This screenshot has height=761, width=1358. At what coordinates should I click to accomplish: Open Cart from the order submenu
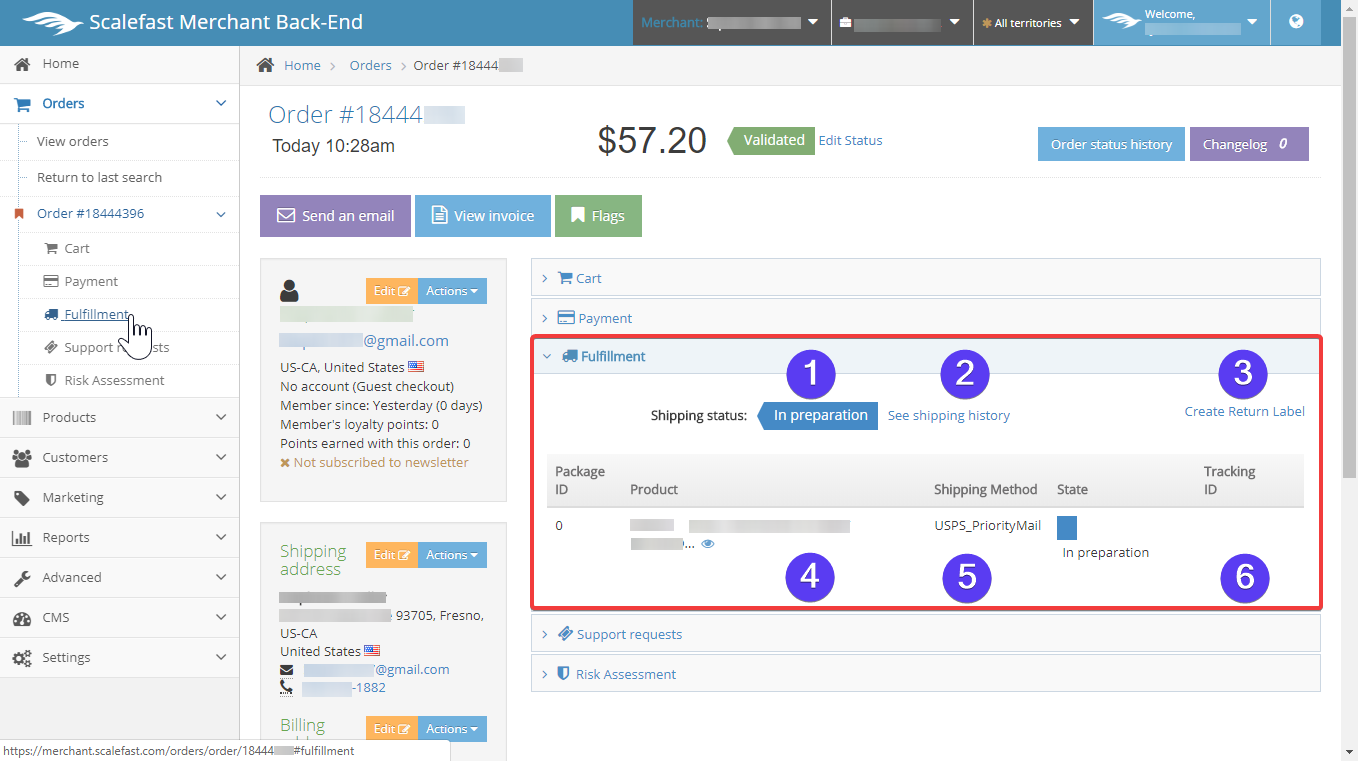pyautogui.click(x=76, y=248)
